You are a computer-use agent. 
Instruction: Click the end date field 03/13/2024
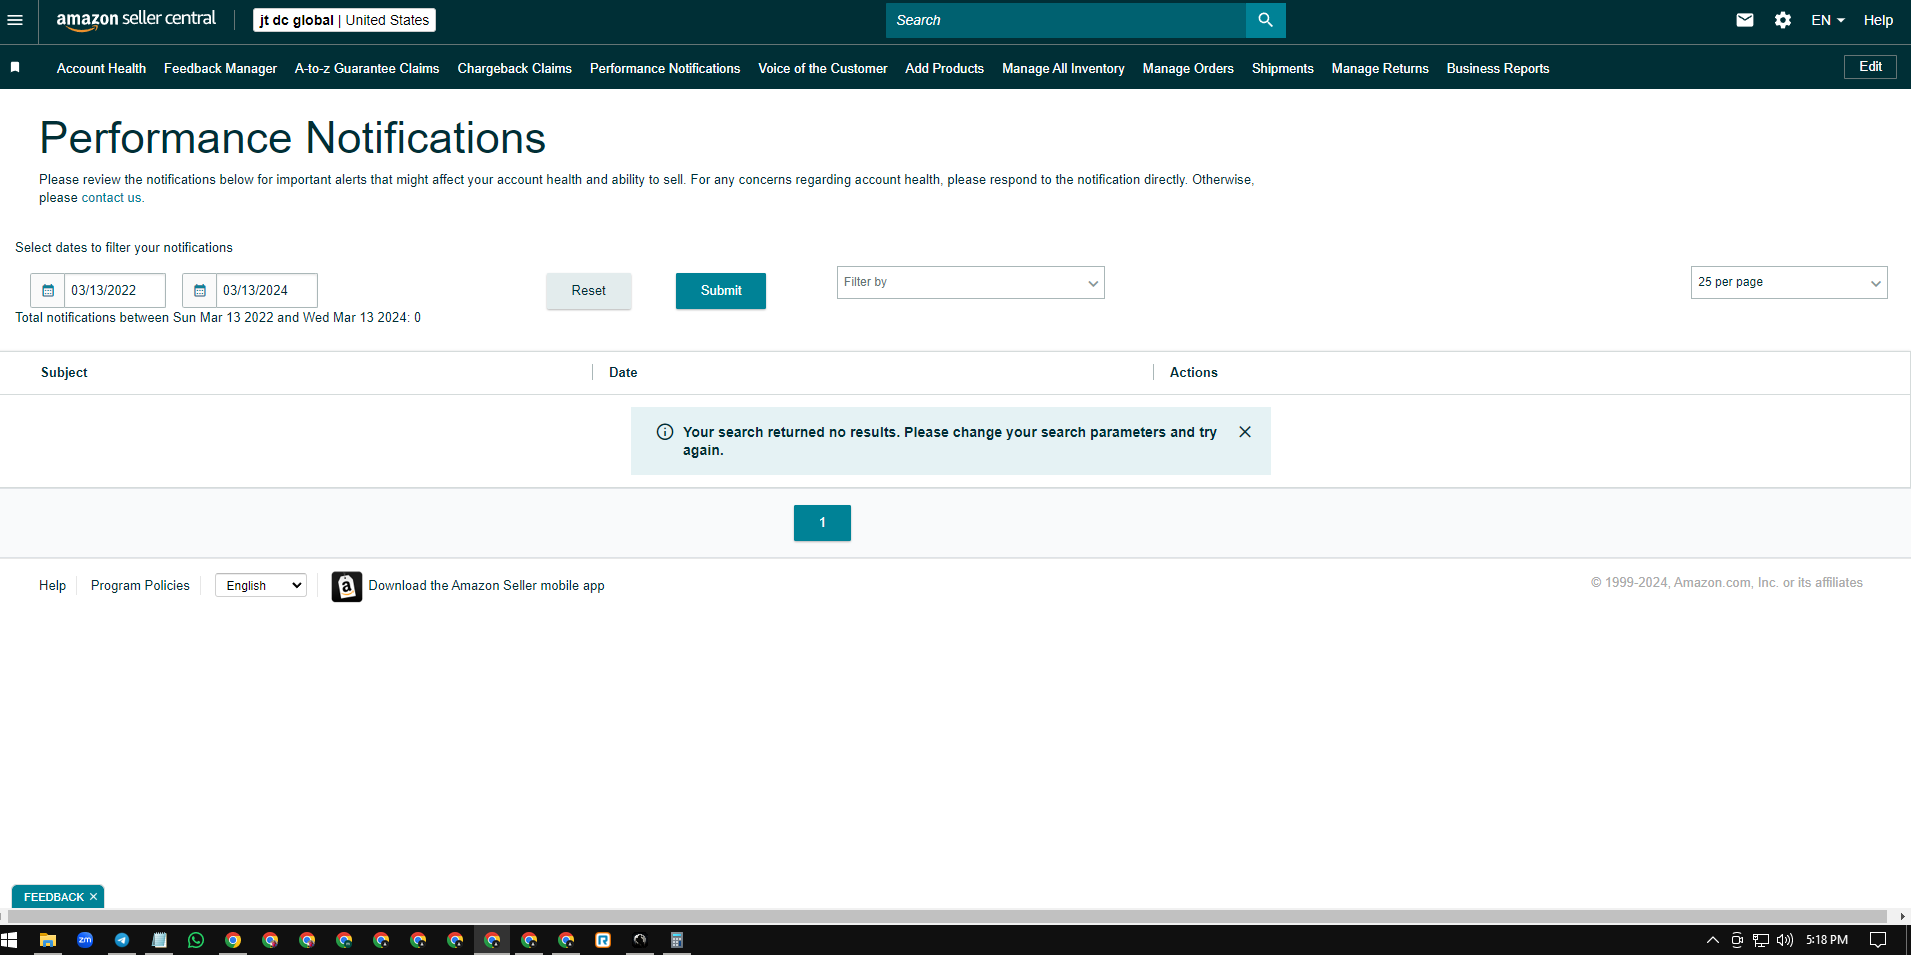[267, 290]
